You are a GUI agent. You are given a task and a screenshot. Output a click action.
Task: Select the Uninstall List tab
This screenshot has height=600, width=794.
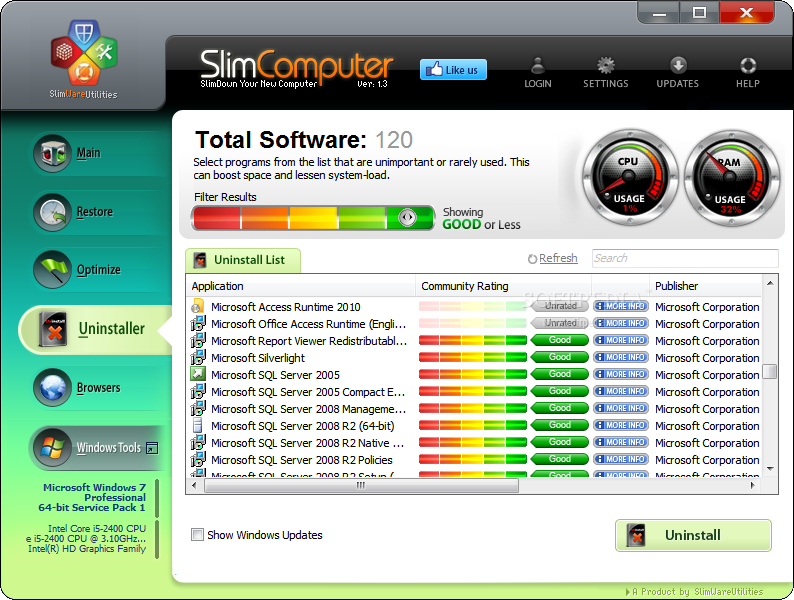pos(243,260)
